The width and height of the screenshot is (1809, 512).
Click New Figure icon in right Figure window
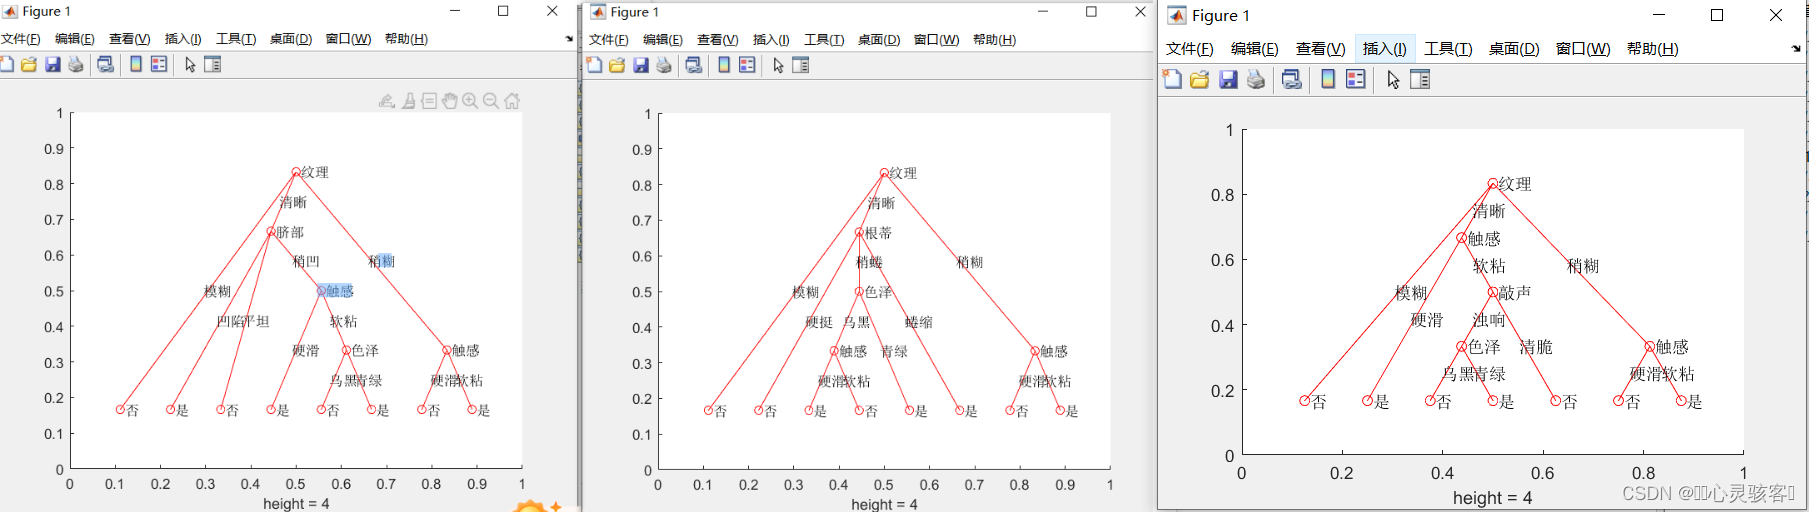pyautogui.click(x=1173, y=80)
